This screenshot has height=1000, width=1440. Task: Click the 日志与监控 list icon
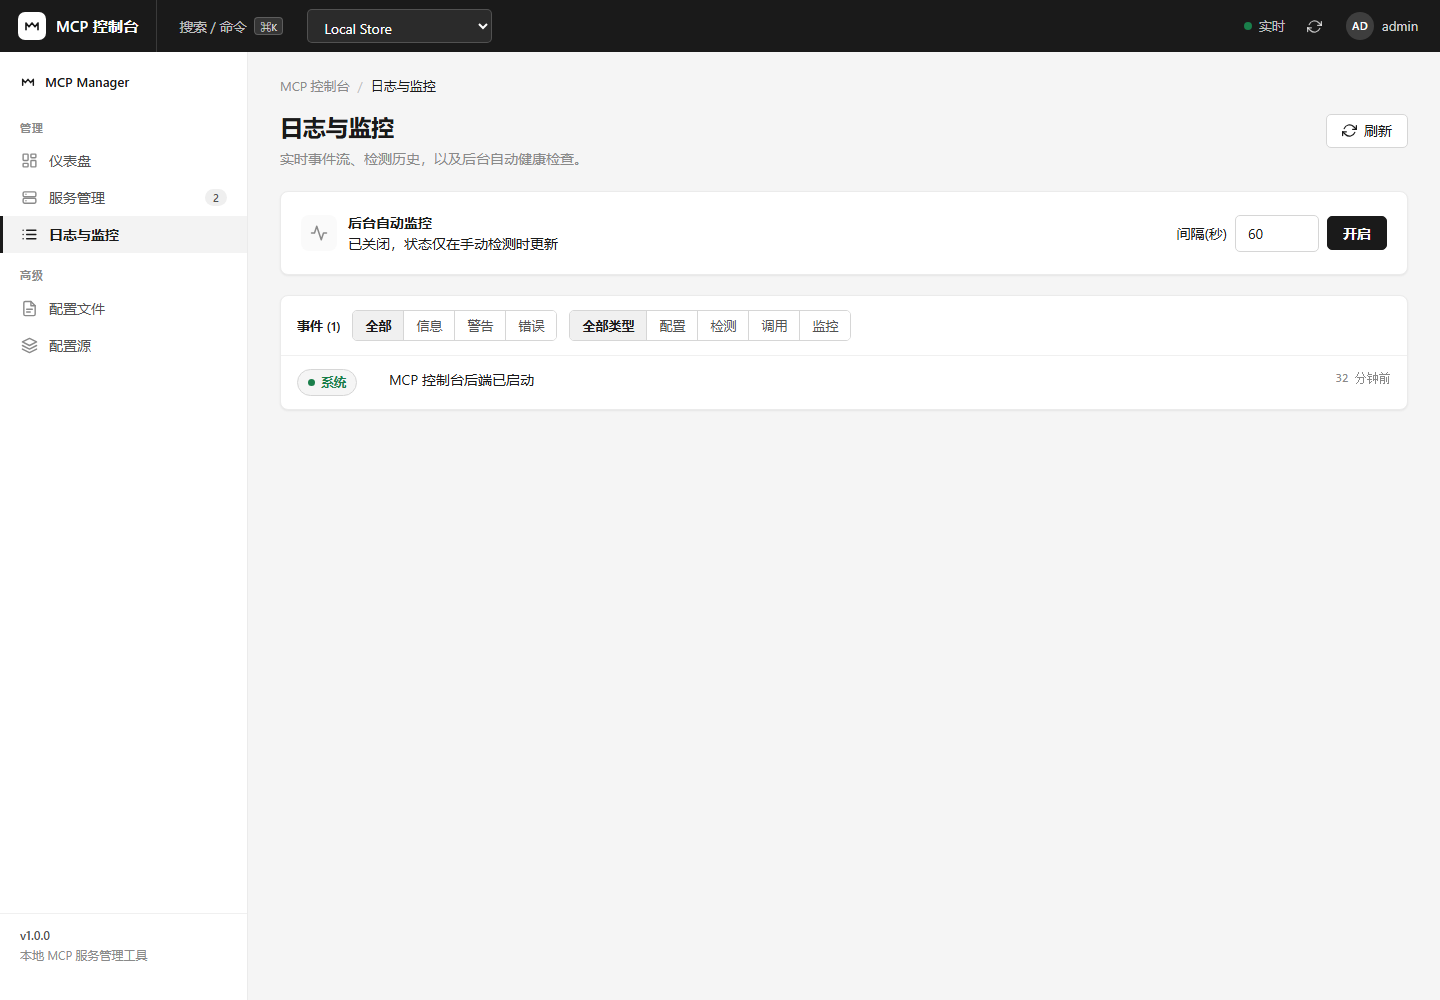[x=29, y=234]
